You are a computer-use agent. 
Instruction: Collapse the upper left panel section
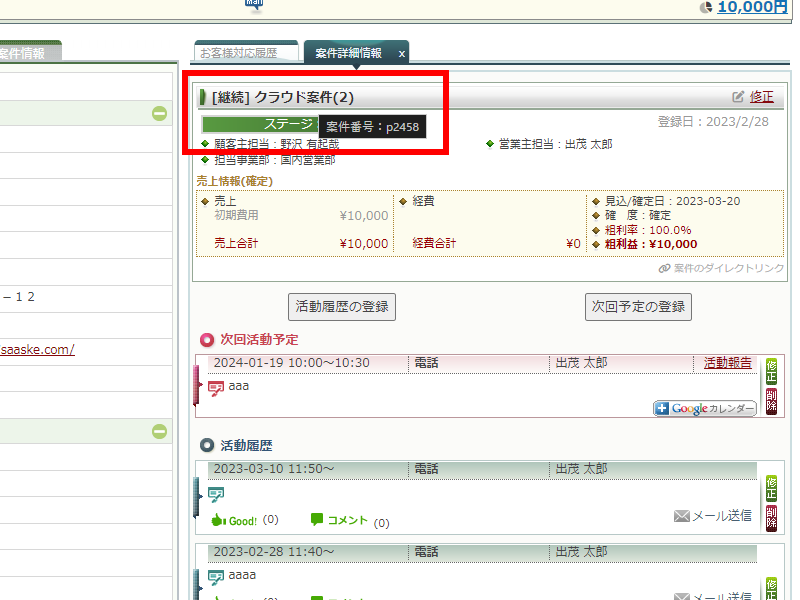coord(160,113)
